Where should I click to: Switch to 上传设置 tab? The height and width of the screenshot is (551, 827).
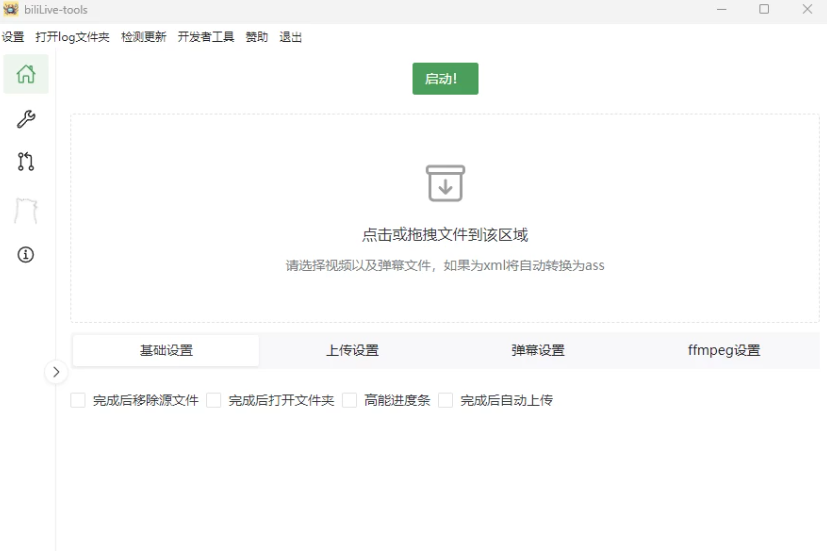352,350
